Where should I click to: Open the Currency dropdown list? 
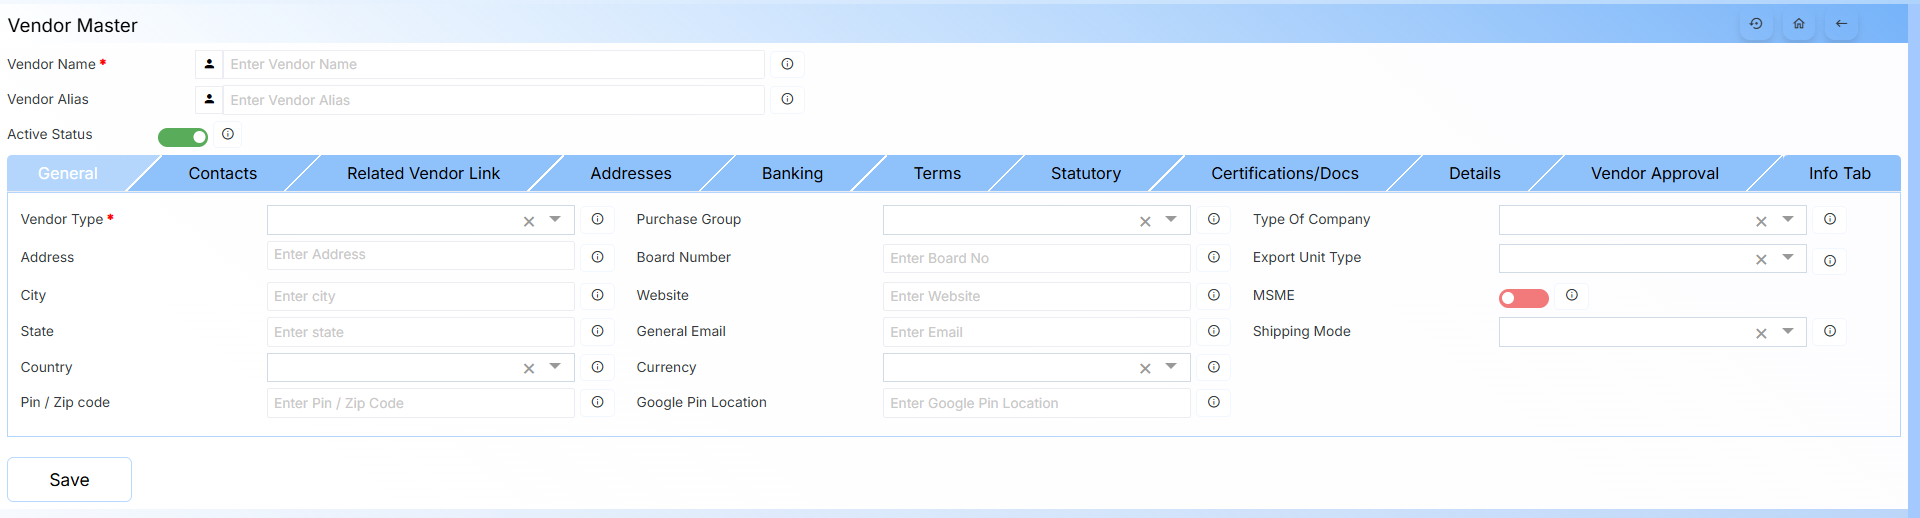[x=1171, y=367]
